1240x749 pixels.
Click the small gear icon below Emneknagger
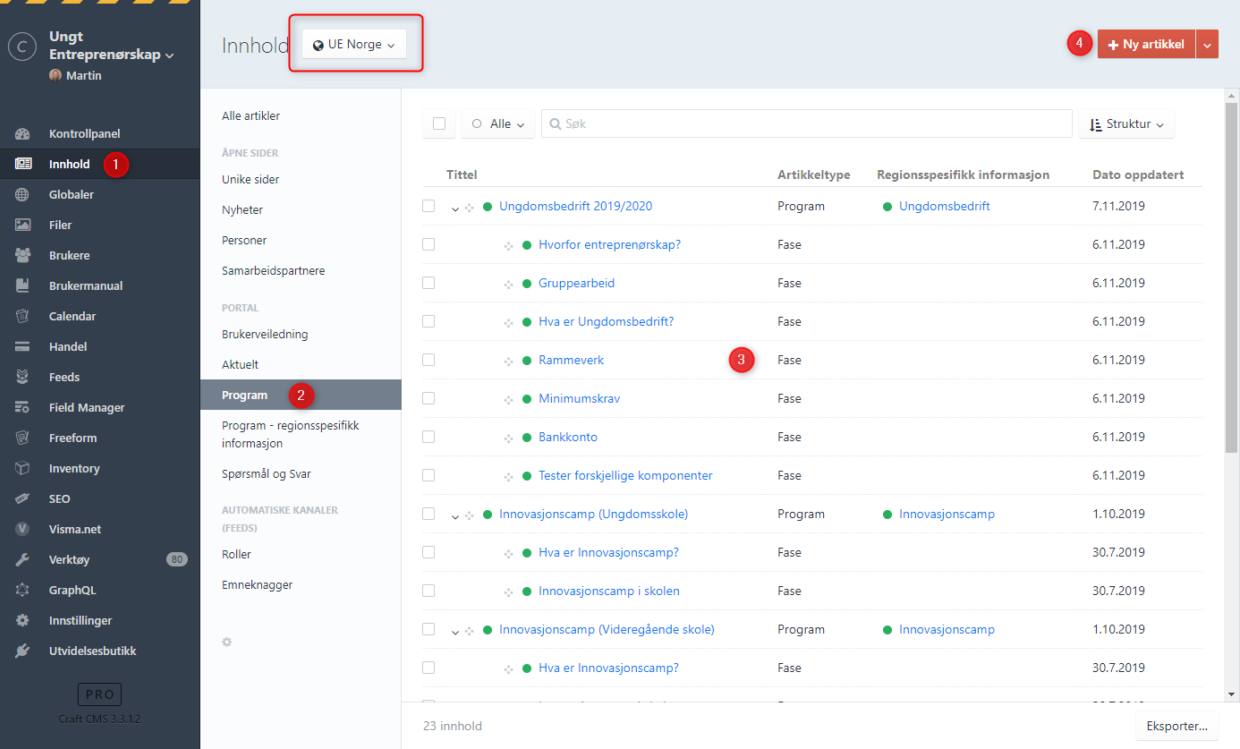(227, 642)
